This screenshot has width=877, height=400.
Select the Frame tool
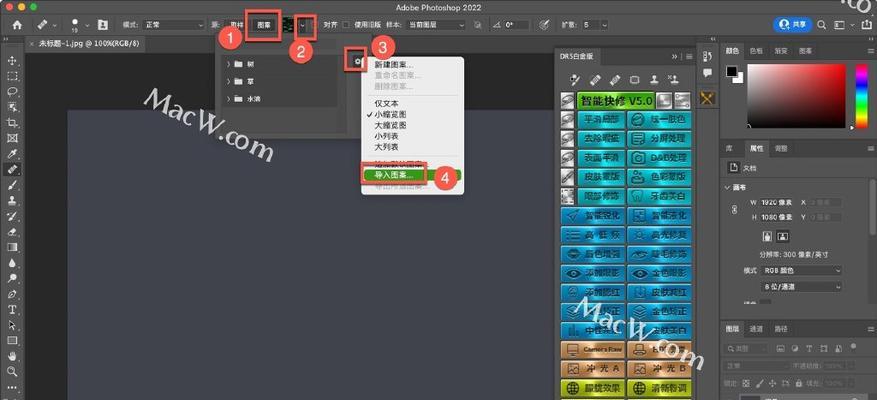[12, 138]
